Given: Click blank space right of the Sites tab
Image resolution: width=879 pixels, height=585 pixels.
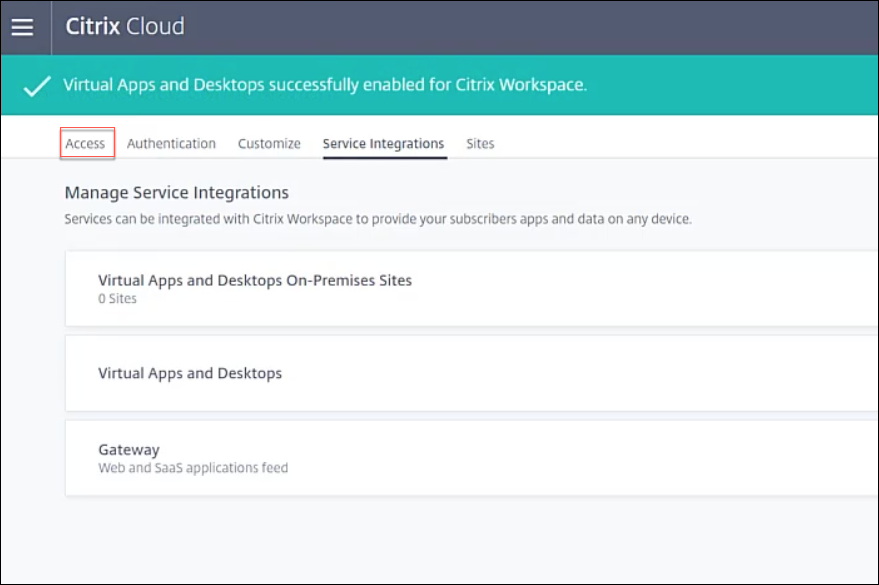Looking at the screenshot, I should (680, 143).
